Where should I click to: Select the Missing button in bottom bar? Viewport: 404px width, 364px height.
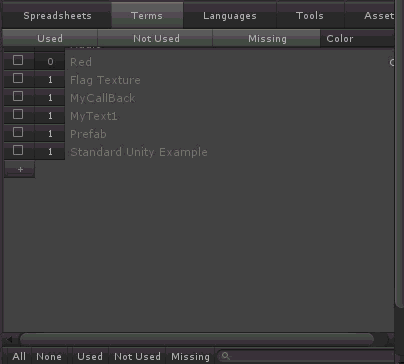coord(190,356)
